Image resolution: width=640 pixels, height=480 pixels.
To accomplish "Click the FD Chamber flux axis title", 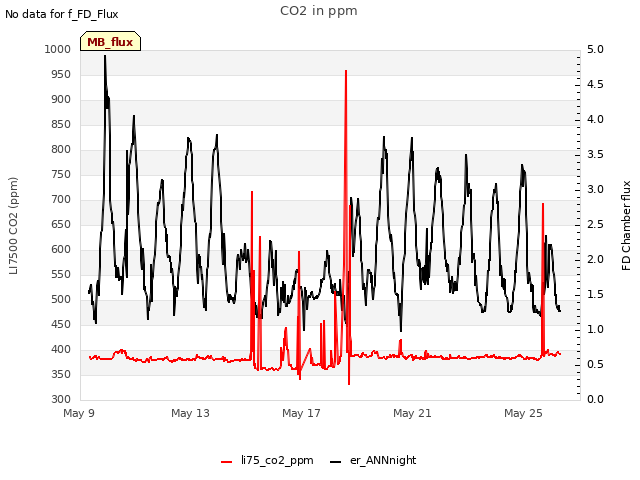I will click(626, 226).
